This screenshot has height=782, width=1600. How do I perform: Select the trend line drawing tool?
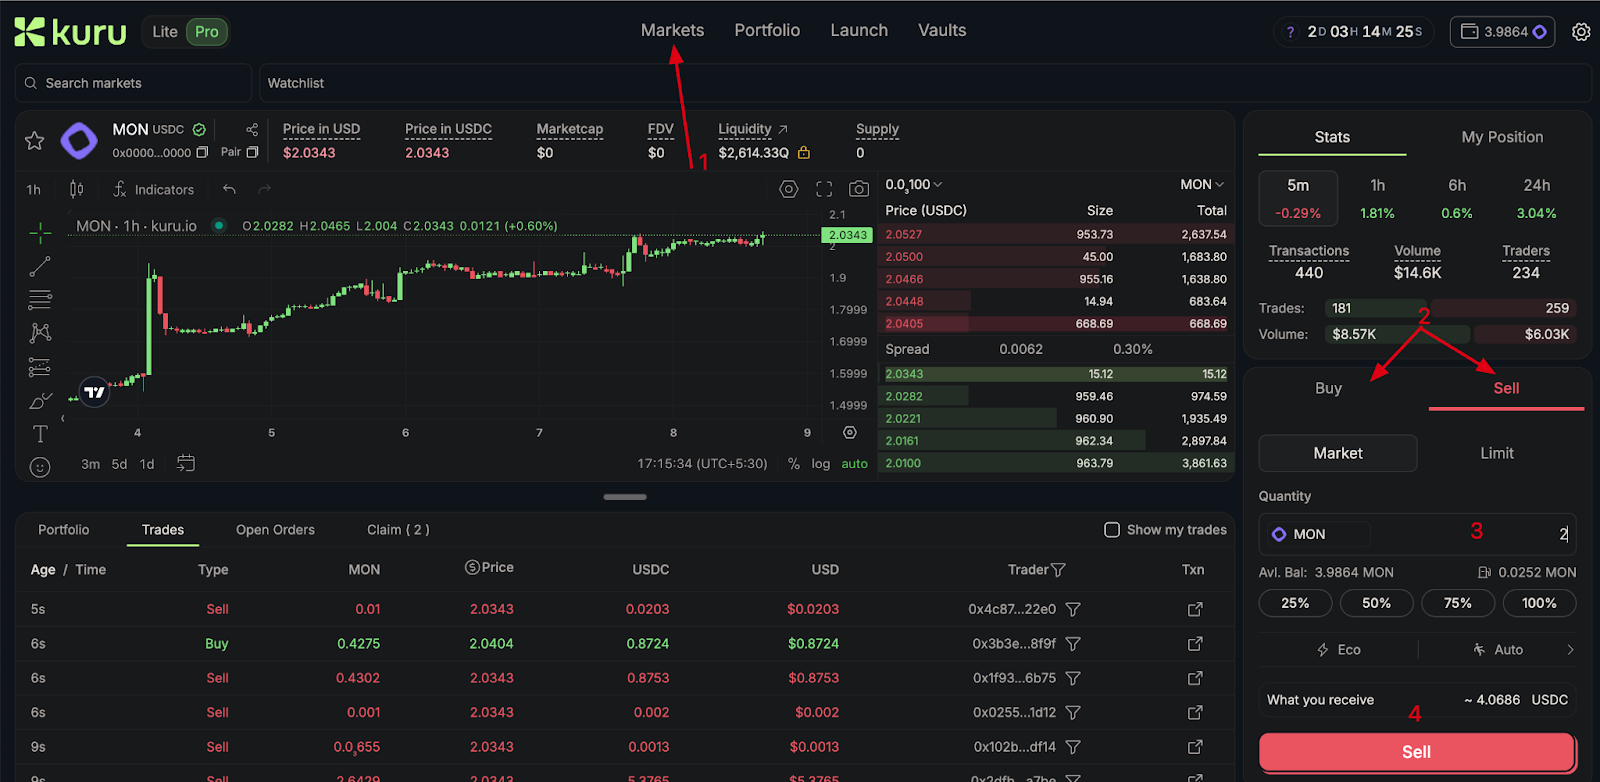click(x=40, y=267)
